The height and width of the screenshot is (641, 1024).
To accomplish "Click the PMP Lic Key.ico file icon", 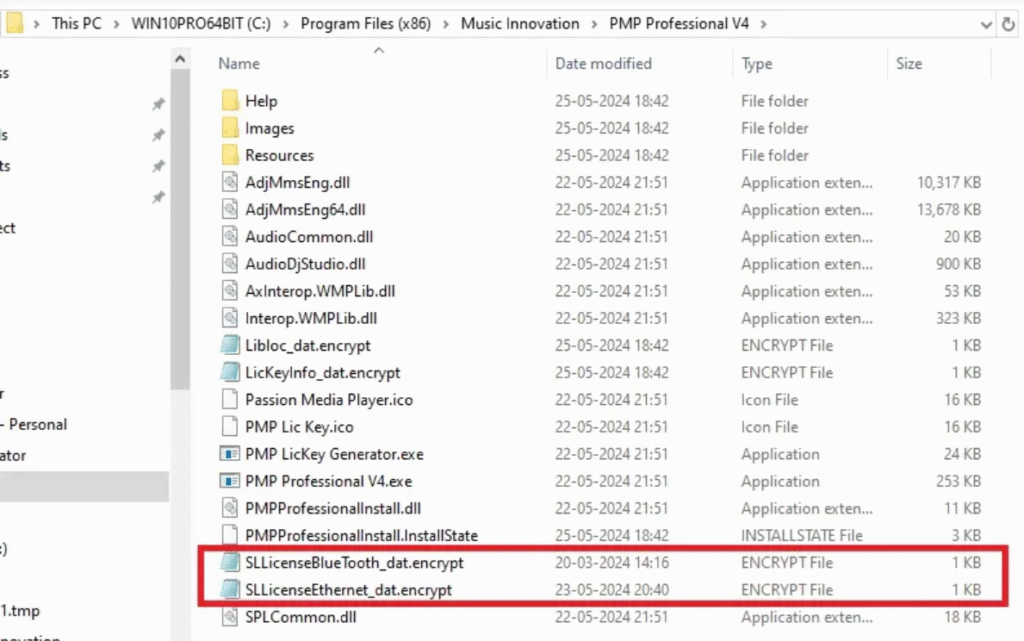I will point(230,427).
